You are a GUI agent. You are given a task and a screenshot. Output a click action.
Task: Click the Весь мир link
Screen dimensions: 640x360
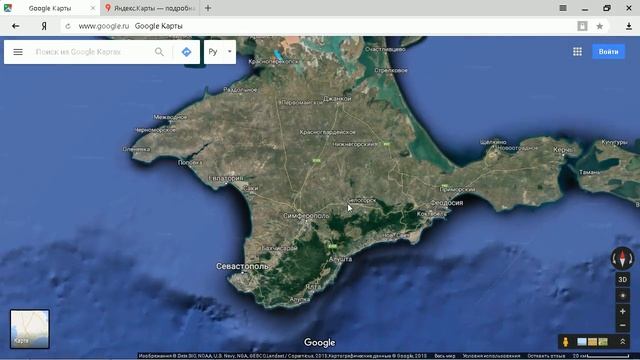pyautogui.click(x=444, y=356)
